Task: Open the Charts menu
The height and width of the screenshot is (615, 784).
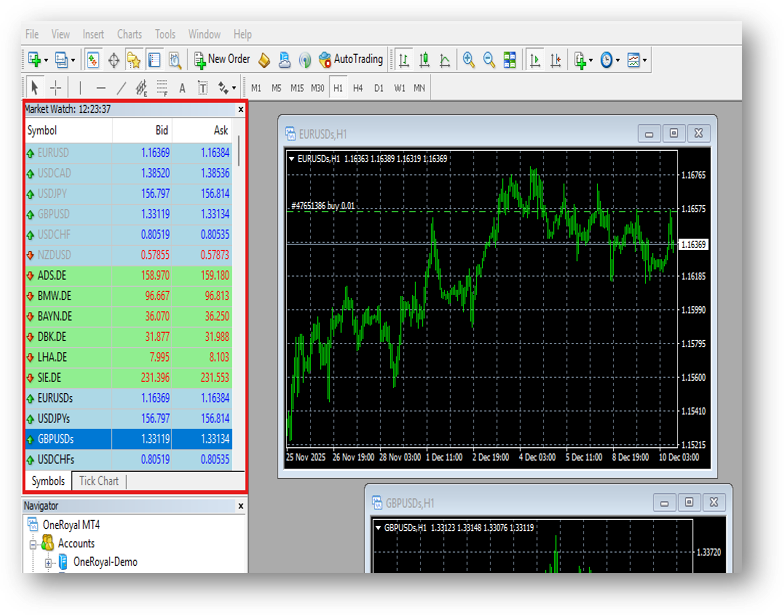Action: coord(129,34)
